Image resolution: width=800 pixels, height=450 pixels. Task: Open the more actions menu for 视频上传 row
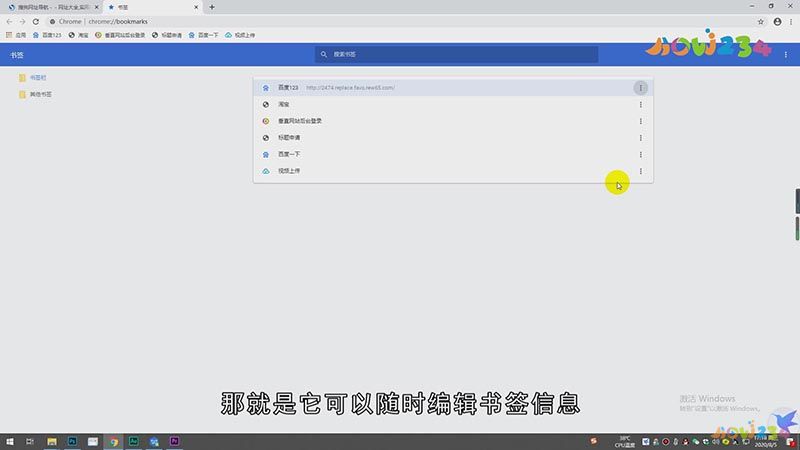[640, 171]
